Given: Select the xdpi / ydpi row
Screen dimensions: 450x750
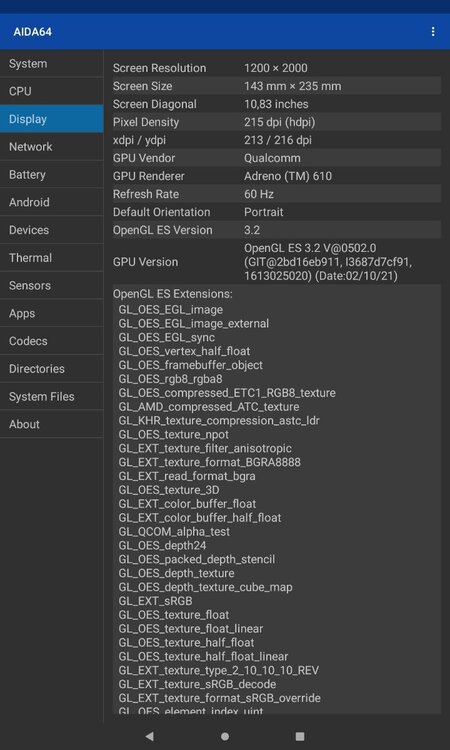Looking at the screenshot, I should click(276, 140).
